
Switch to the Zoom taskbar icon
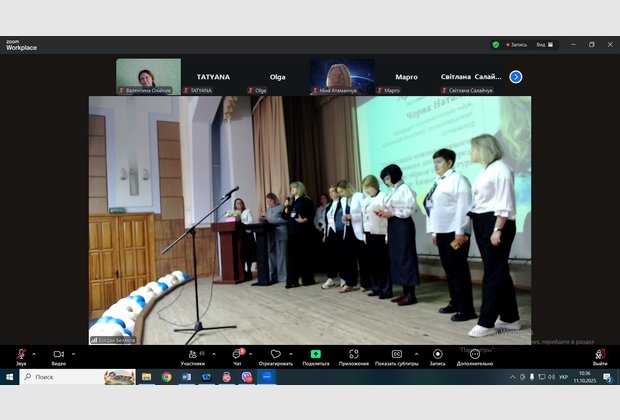(x=267, y=377)
